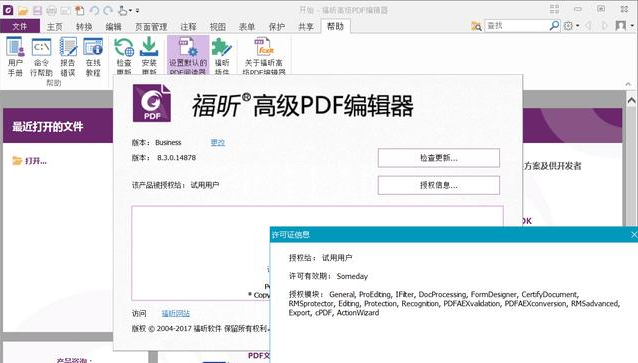Click the 授权信息... button

coord(439,185)
